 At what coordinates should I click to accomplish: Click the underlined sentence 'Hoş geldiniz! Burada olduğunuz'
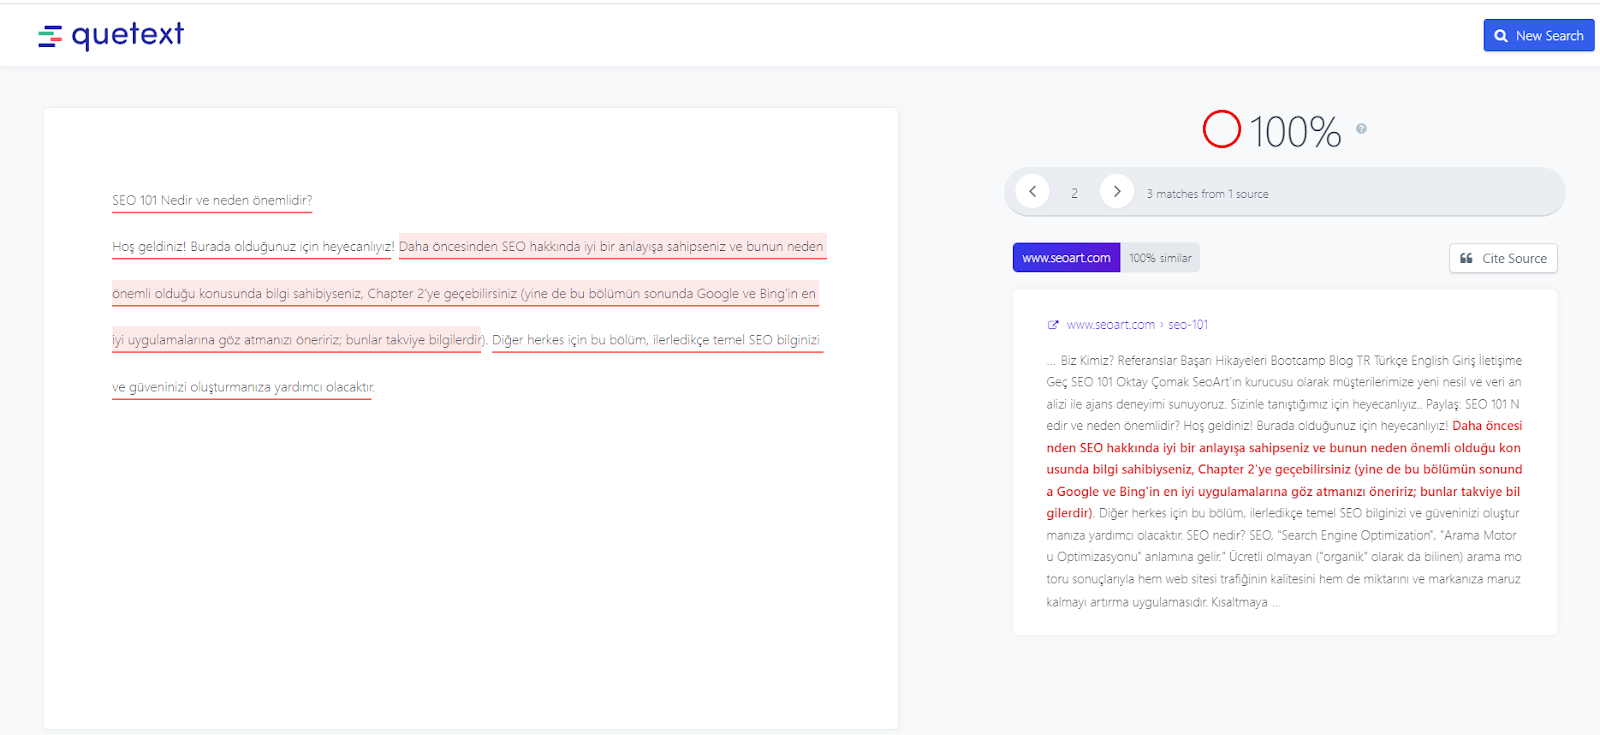click(253, 247)
